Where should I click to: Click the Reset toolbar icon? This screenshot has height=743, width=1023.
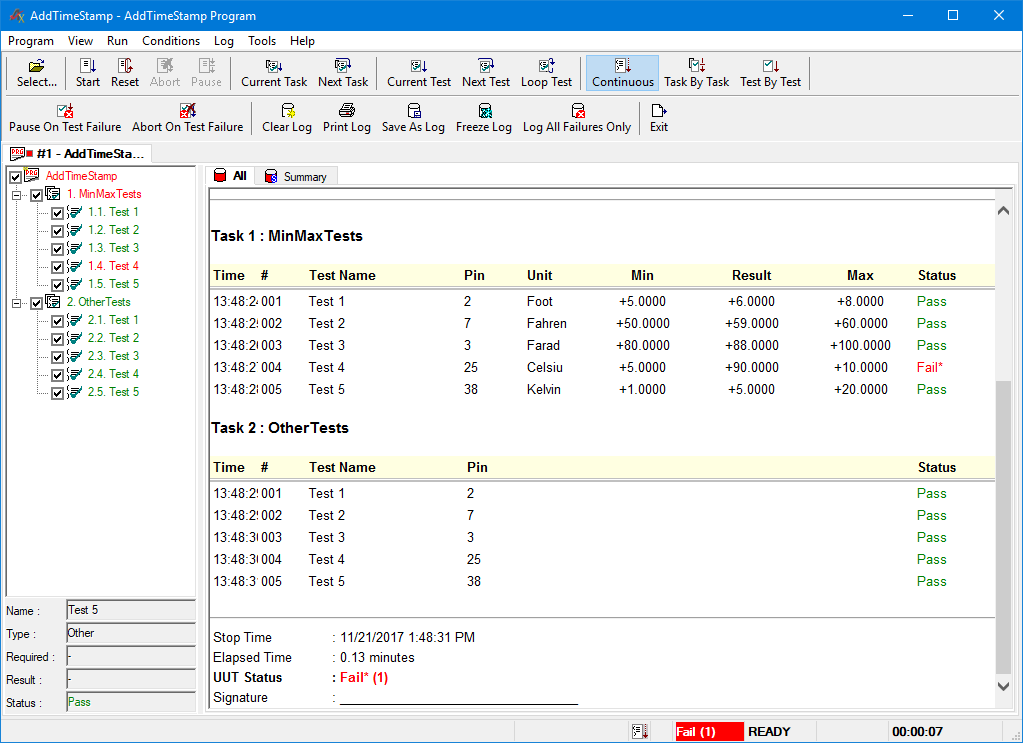tap(125, 73)
